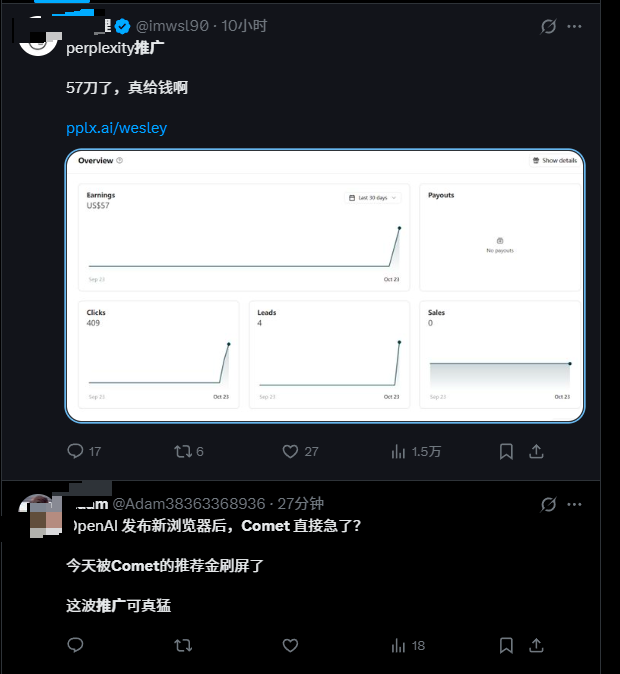Open the pplx.ai/wesley link
Viewport: 620px width, 674px height.
tap(117, 128)
